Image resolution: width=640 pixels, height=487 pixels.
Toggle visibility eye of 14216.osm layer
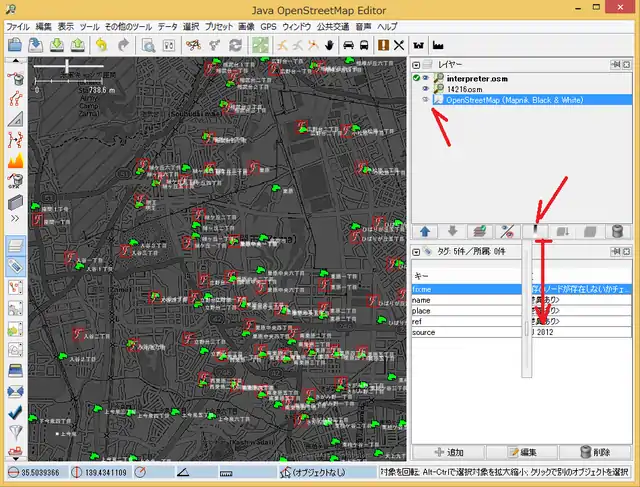426,89
